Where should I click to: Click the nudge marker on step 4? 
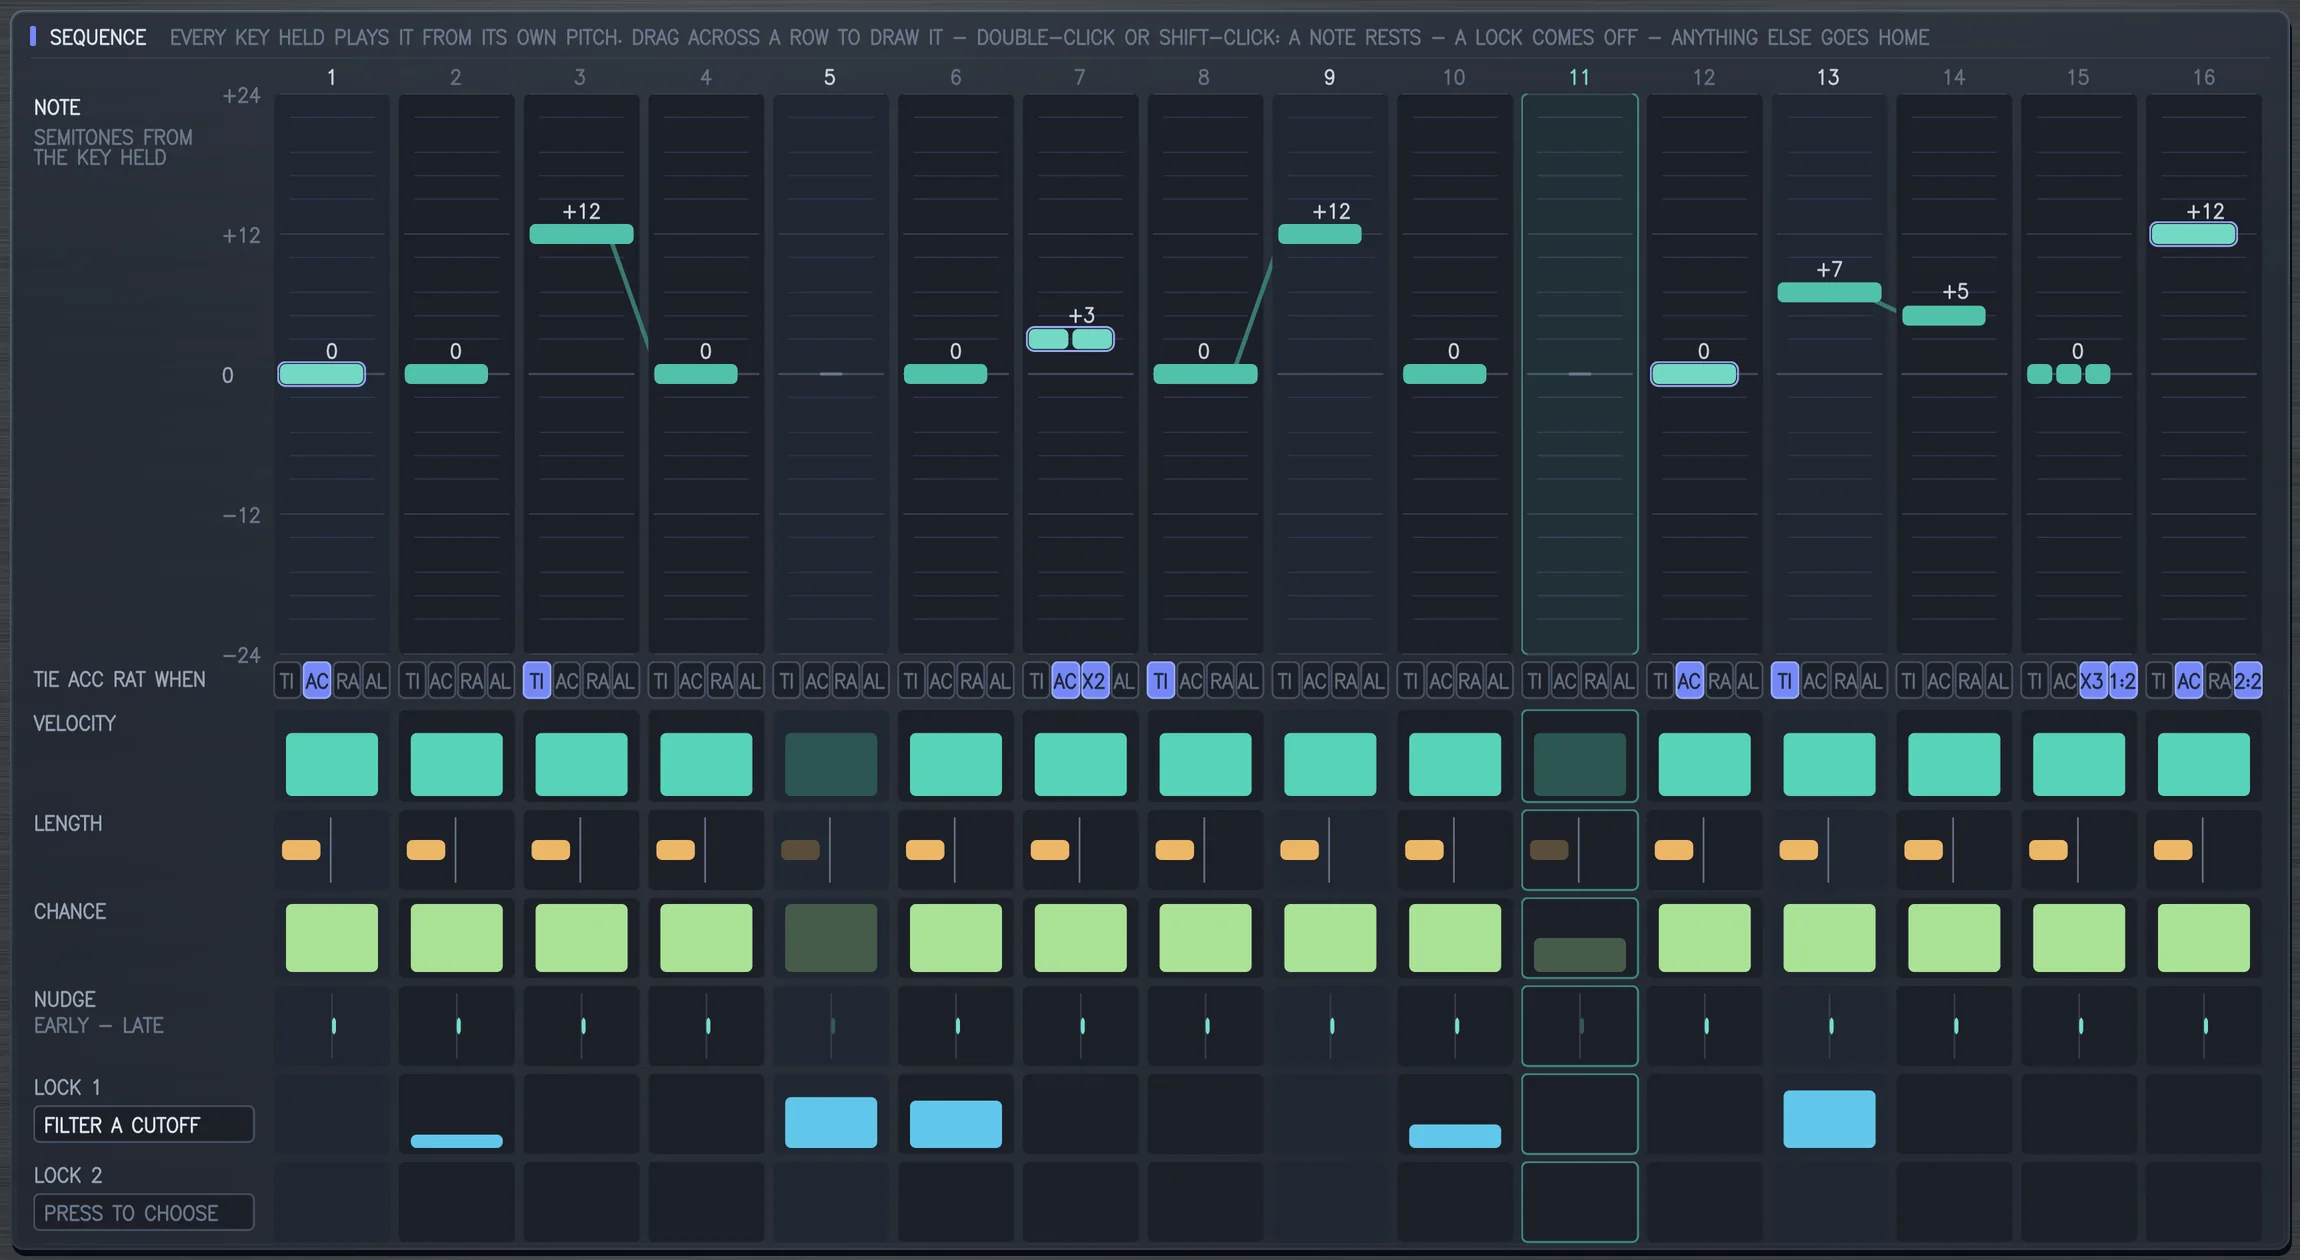708,1026
